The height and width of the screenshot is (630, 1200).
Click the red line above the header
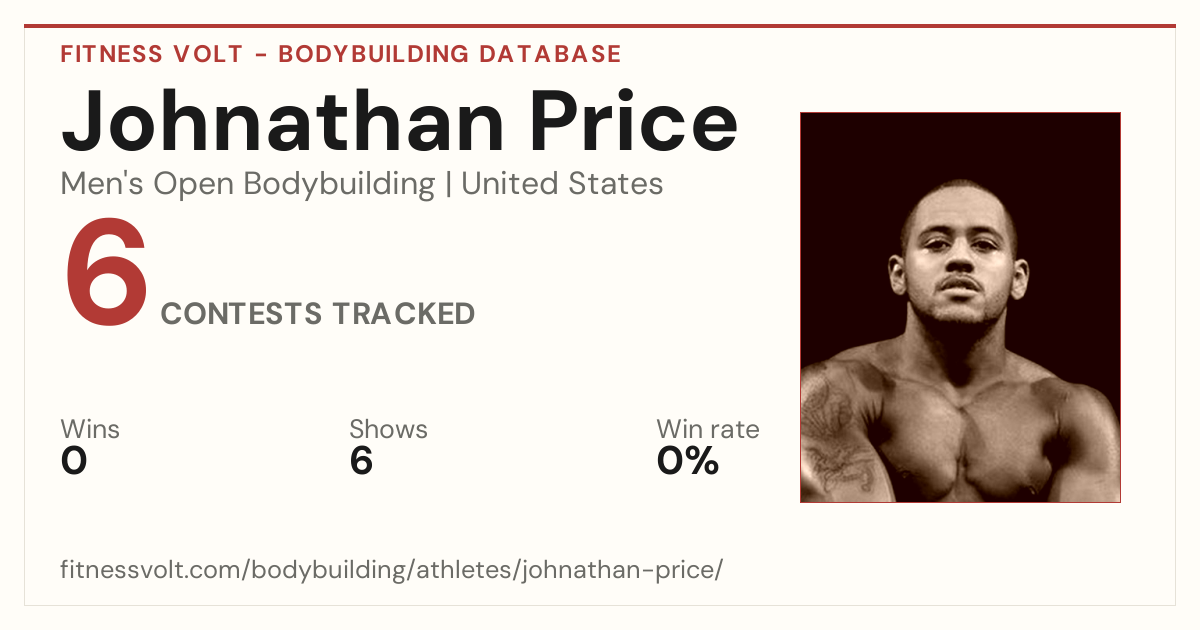tap(600, 26)
